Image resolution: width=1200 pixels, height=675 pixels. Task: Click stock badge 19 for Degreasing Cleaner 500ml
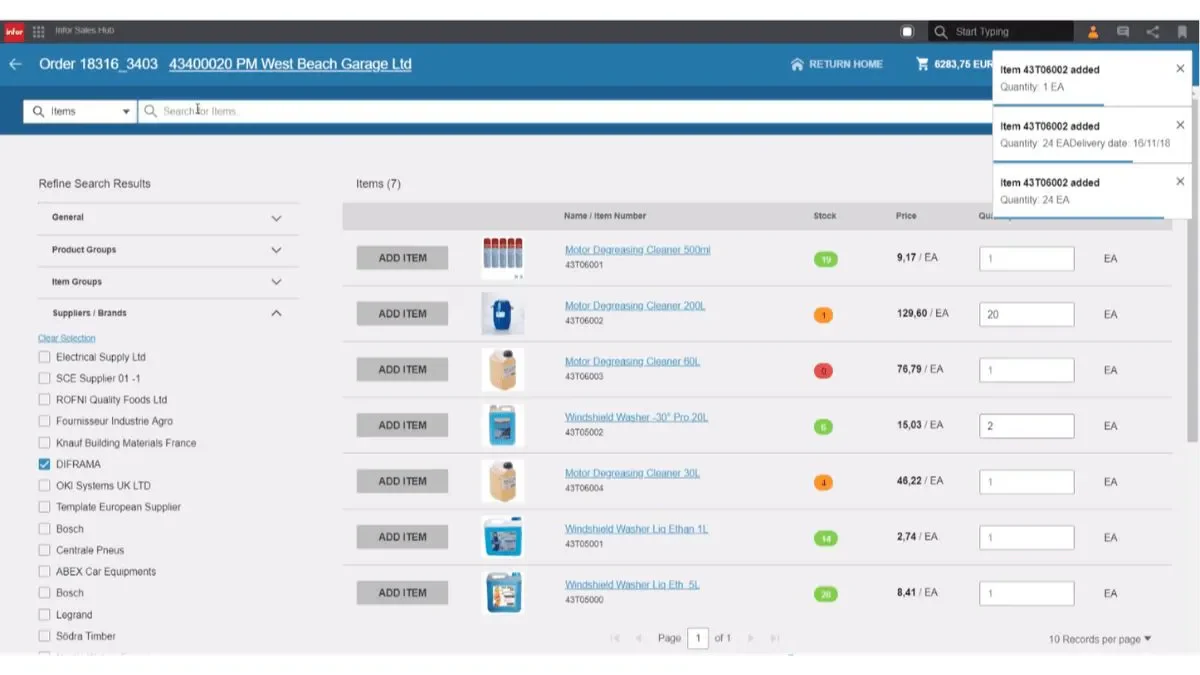(826, 260)
